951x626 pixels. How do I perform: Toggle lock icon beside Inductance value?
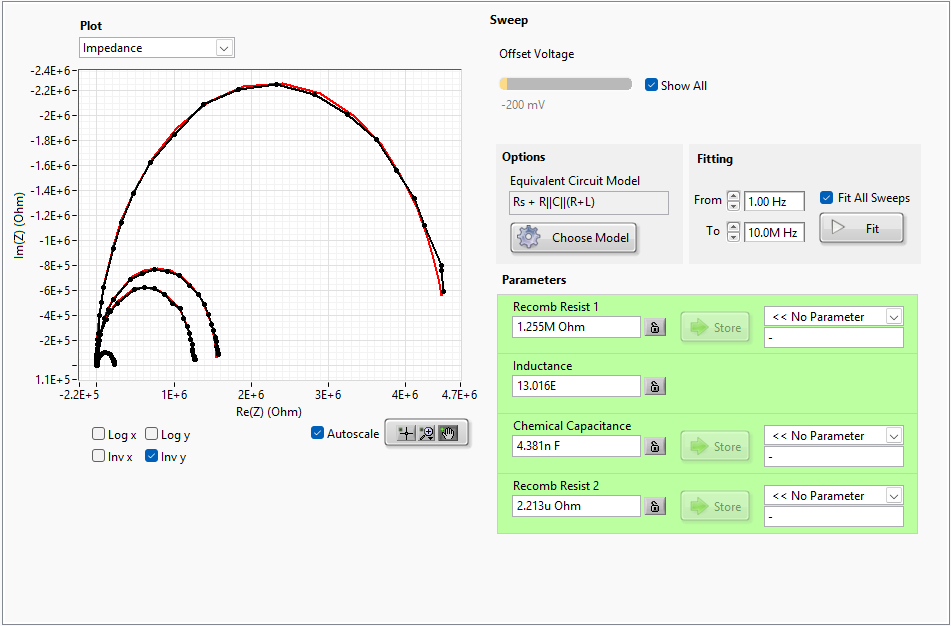(x=655, y=386)
